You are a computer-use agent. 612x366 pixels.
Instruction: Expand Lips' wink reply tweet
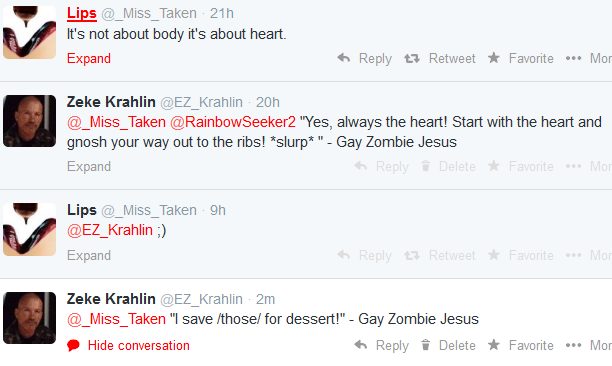pos(89,256)
